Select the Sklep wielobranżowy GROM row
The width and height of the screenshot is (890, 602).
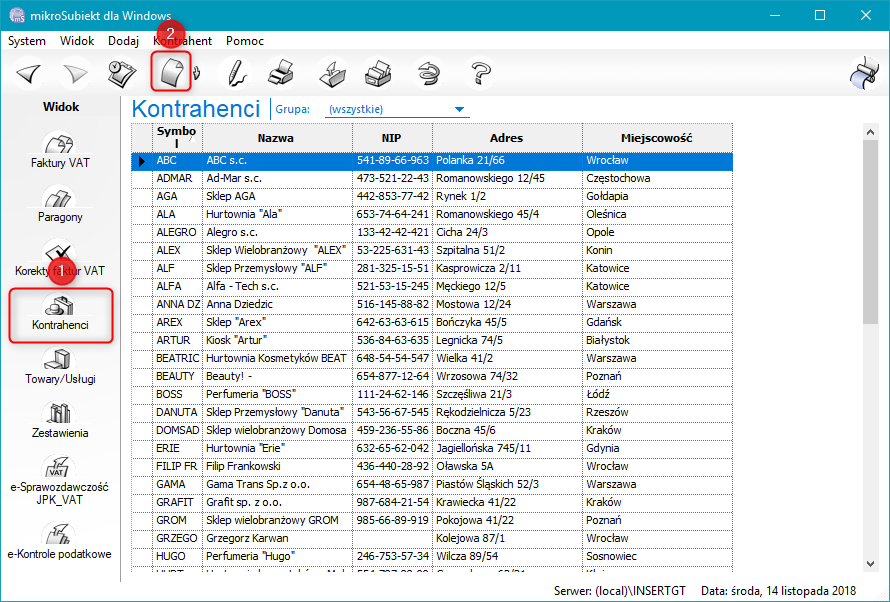432,520
